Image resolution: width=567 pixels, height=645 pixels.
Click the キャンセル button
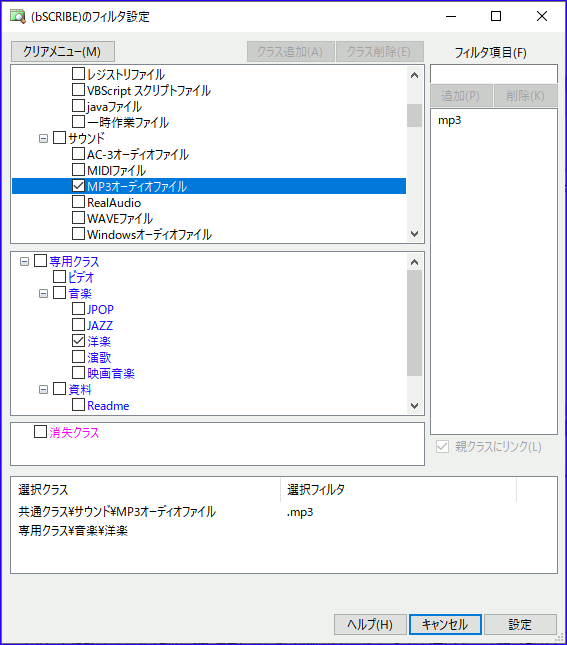point(445,624)
